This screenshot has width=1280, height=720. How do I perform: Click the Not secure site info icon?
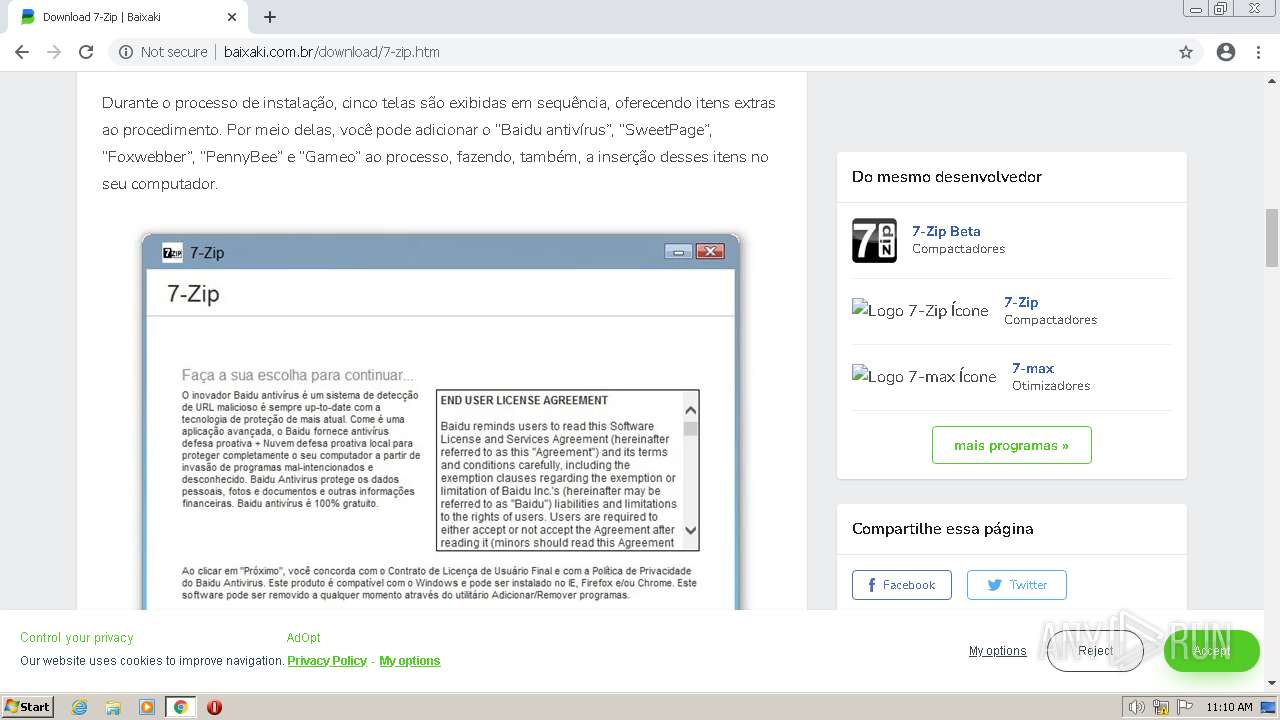(126, 52)
